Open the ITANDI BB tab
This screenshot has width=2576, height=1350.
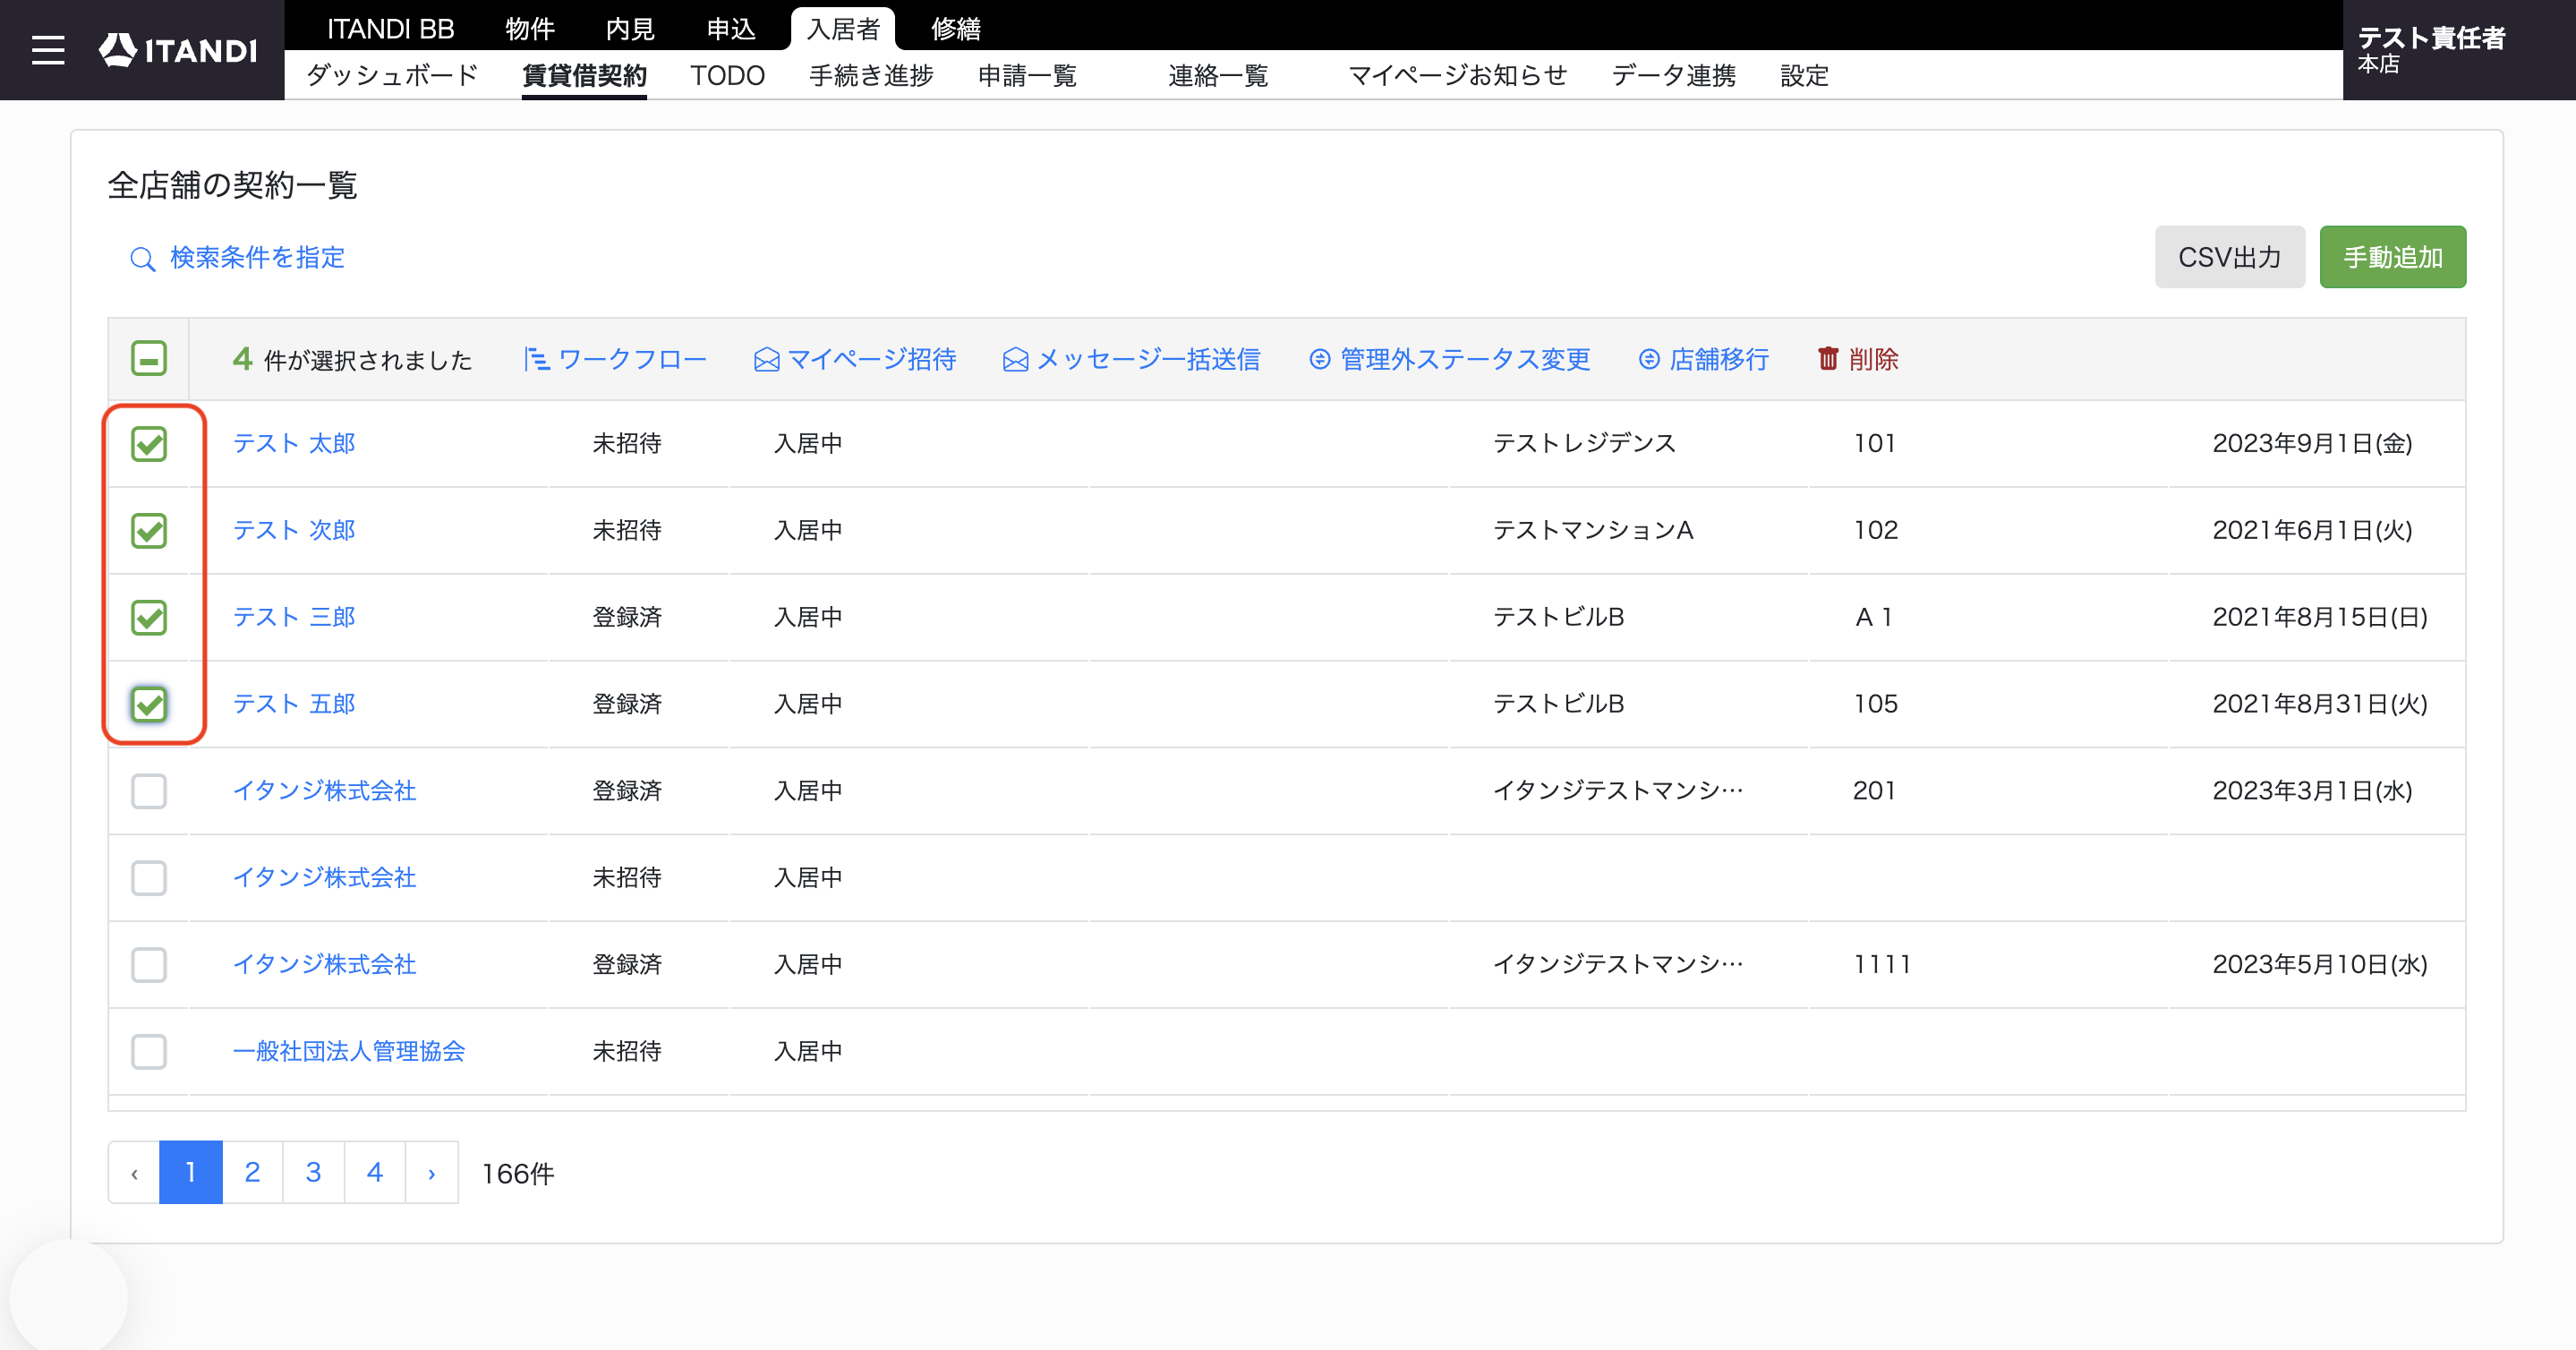click(391, 28)
